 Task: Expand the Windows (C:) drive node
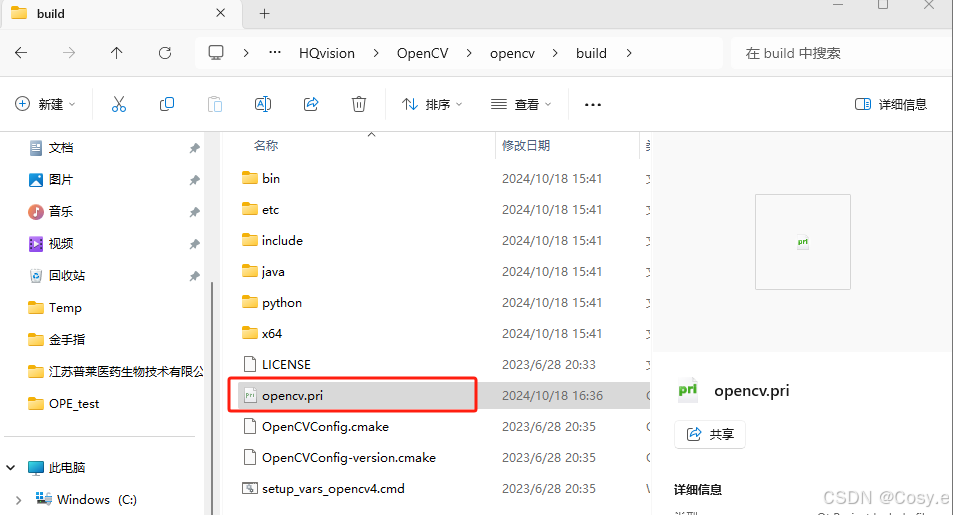[x=18, y=500]
